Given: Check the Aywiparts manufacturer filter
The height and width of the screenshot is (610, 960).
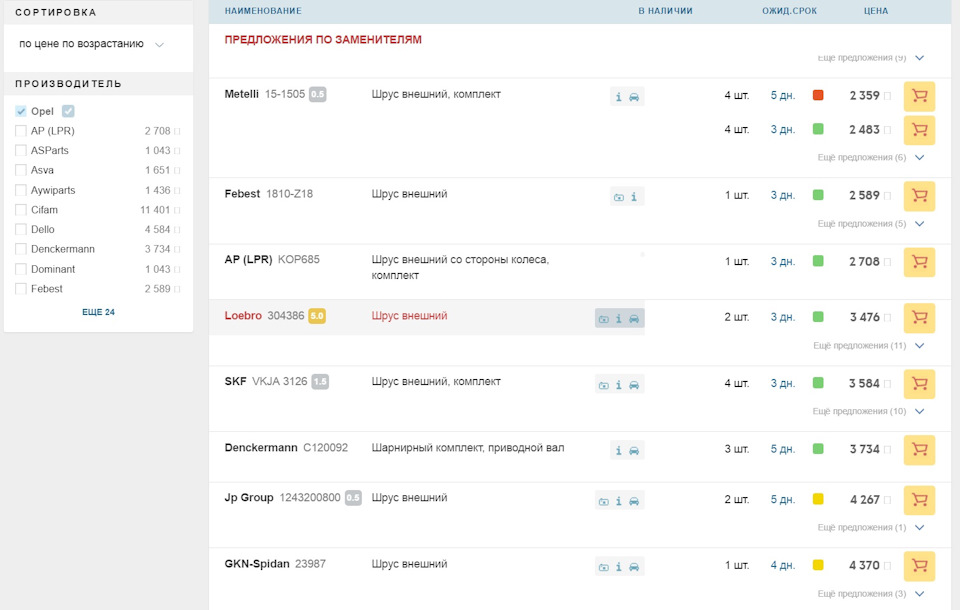Looking at the screenshot, I should coord(21,190).
